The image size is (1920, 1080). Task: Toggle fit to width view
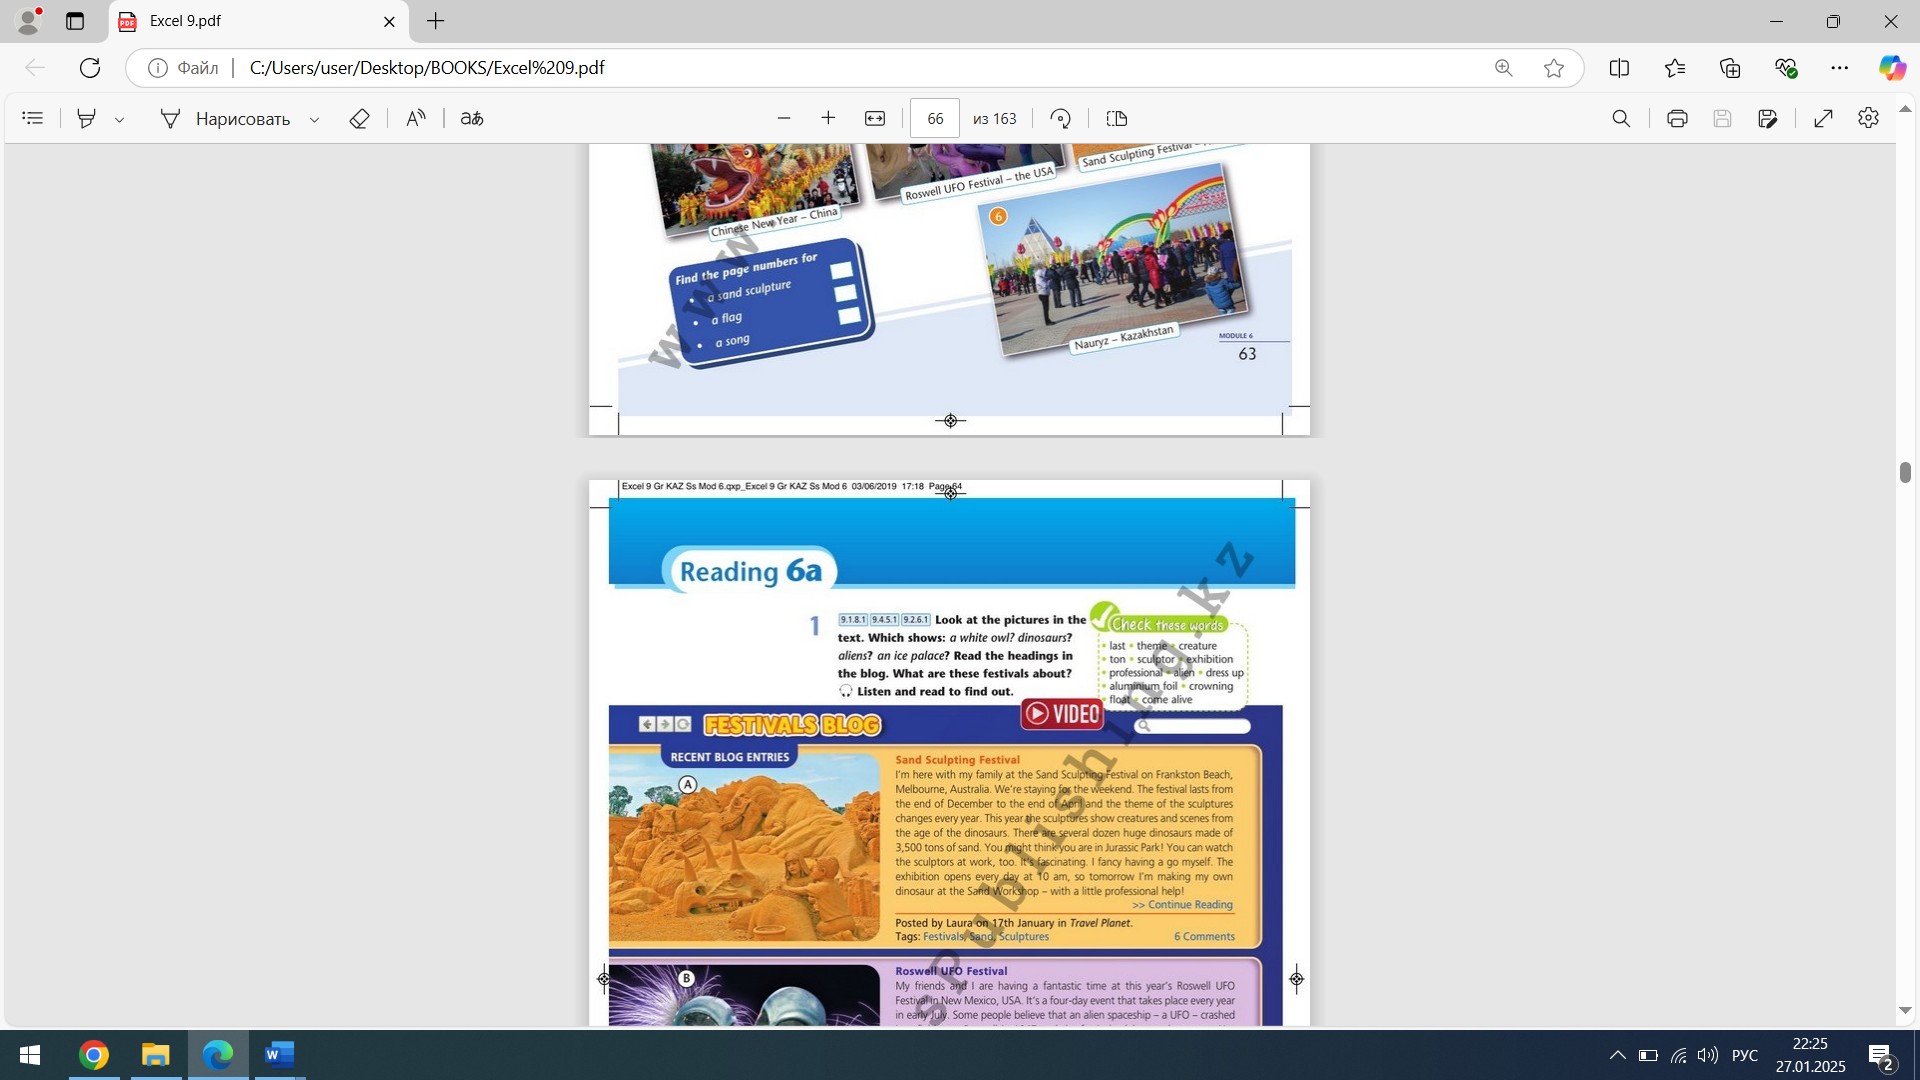pos(875,118)
